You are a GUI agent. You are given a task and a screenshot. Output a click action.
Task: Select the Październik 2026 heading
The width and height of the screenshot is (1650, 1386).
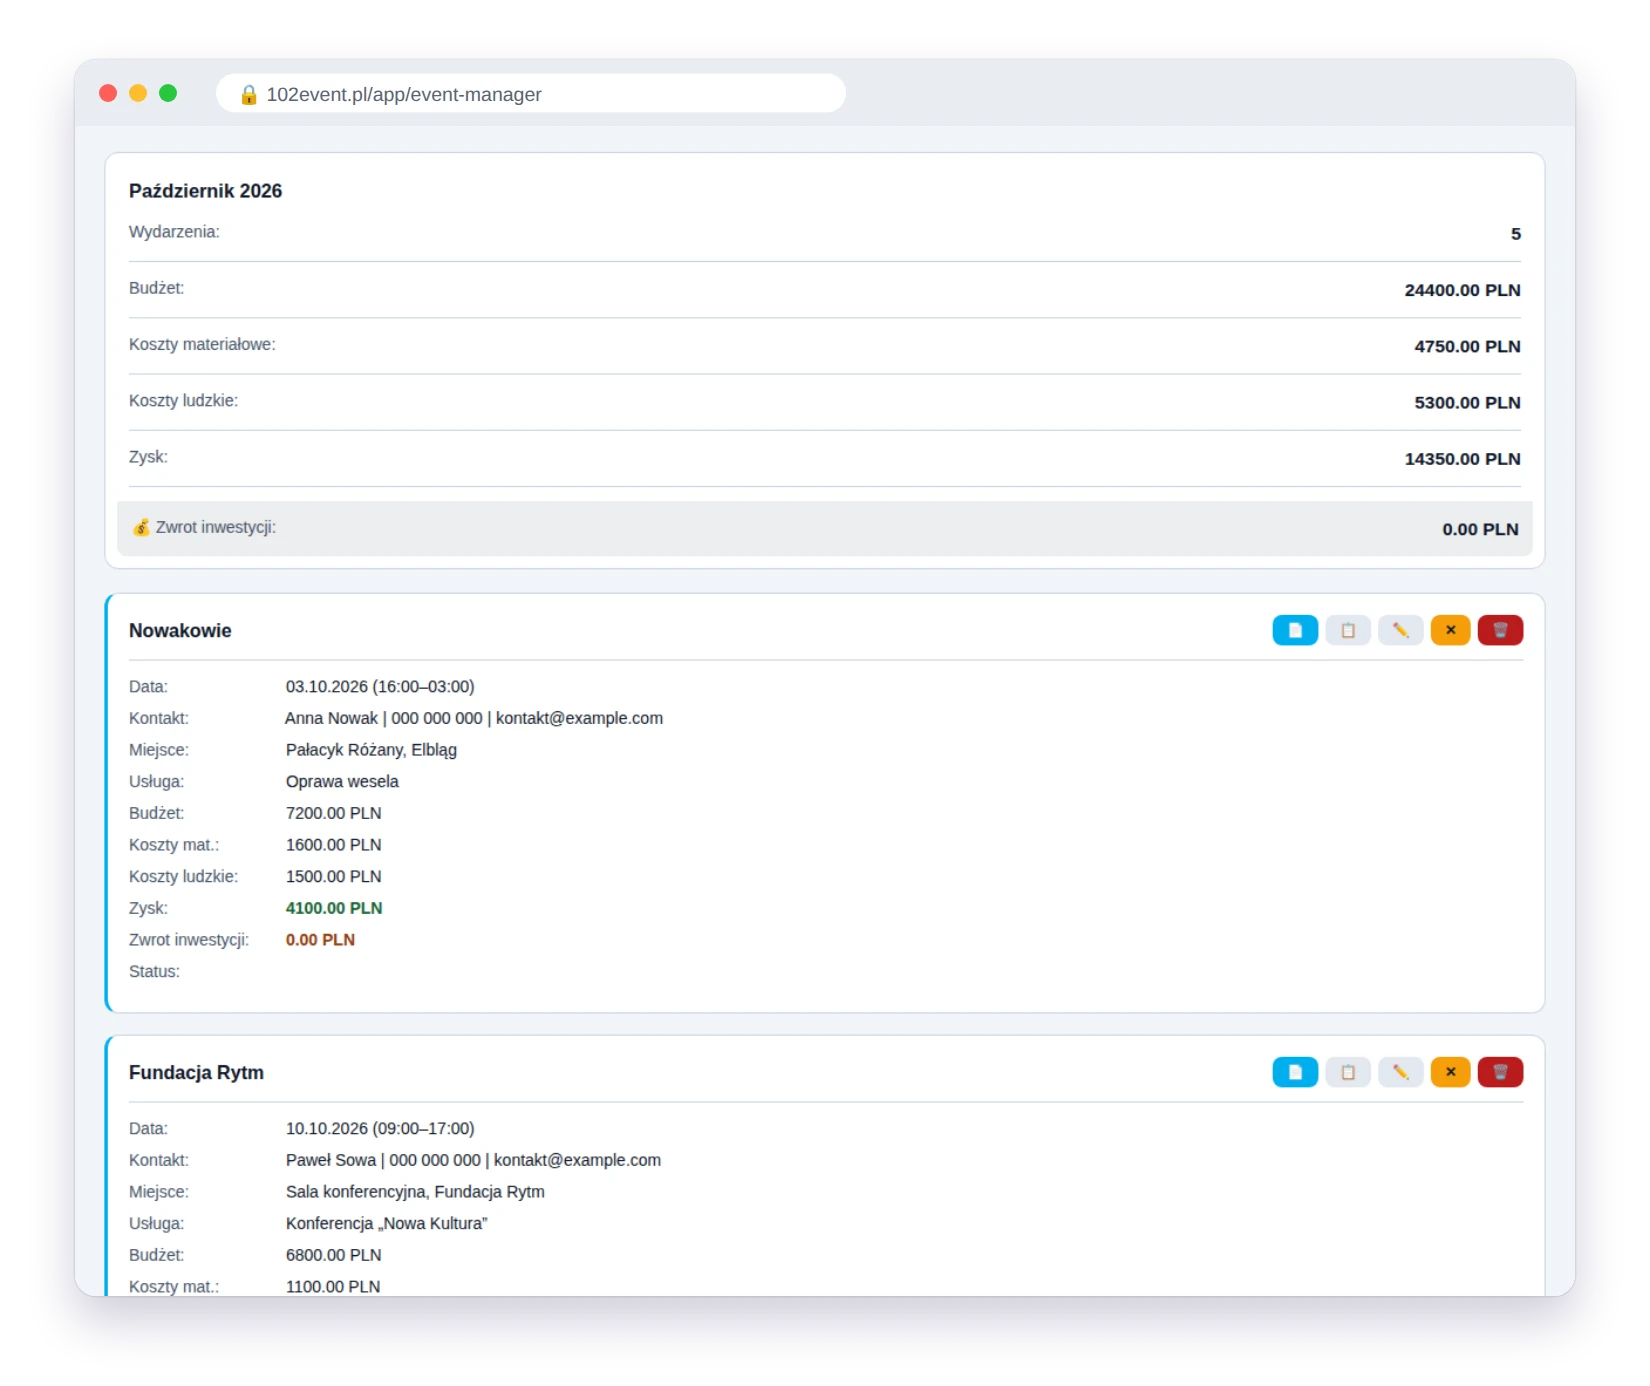coord(205,191)
